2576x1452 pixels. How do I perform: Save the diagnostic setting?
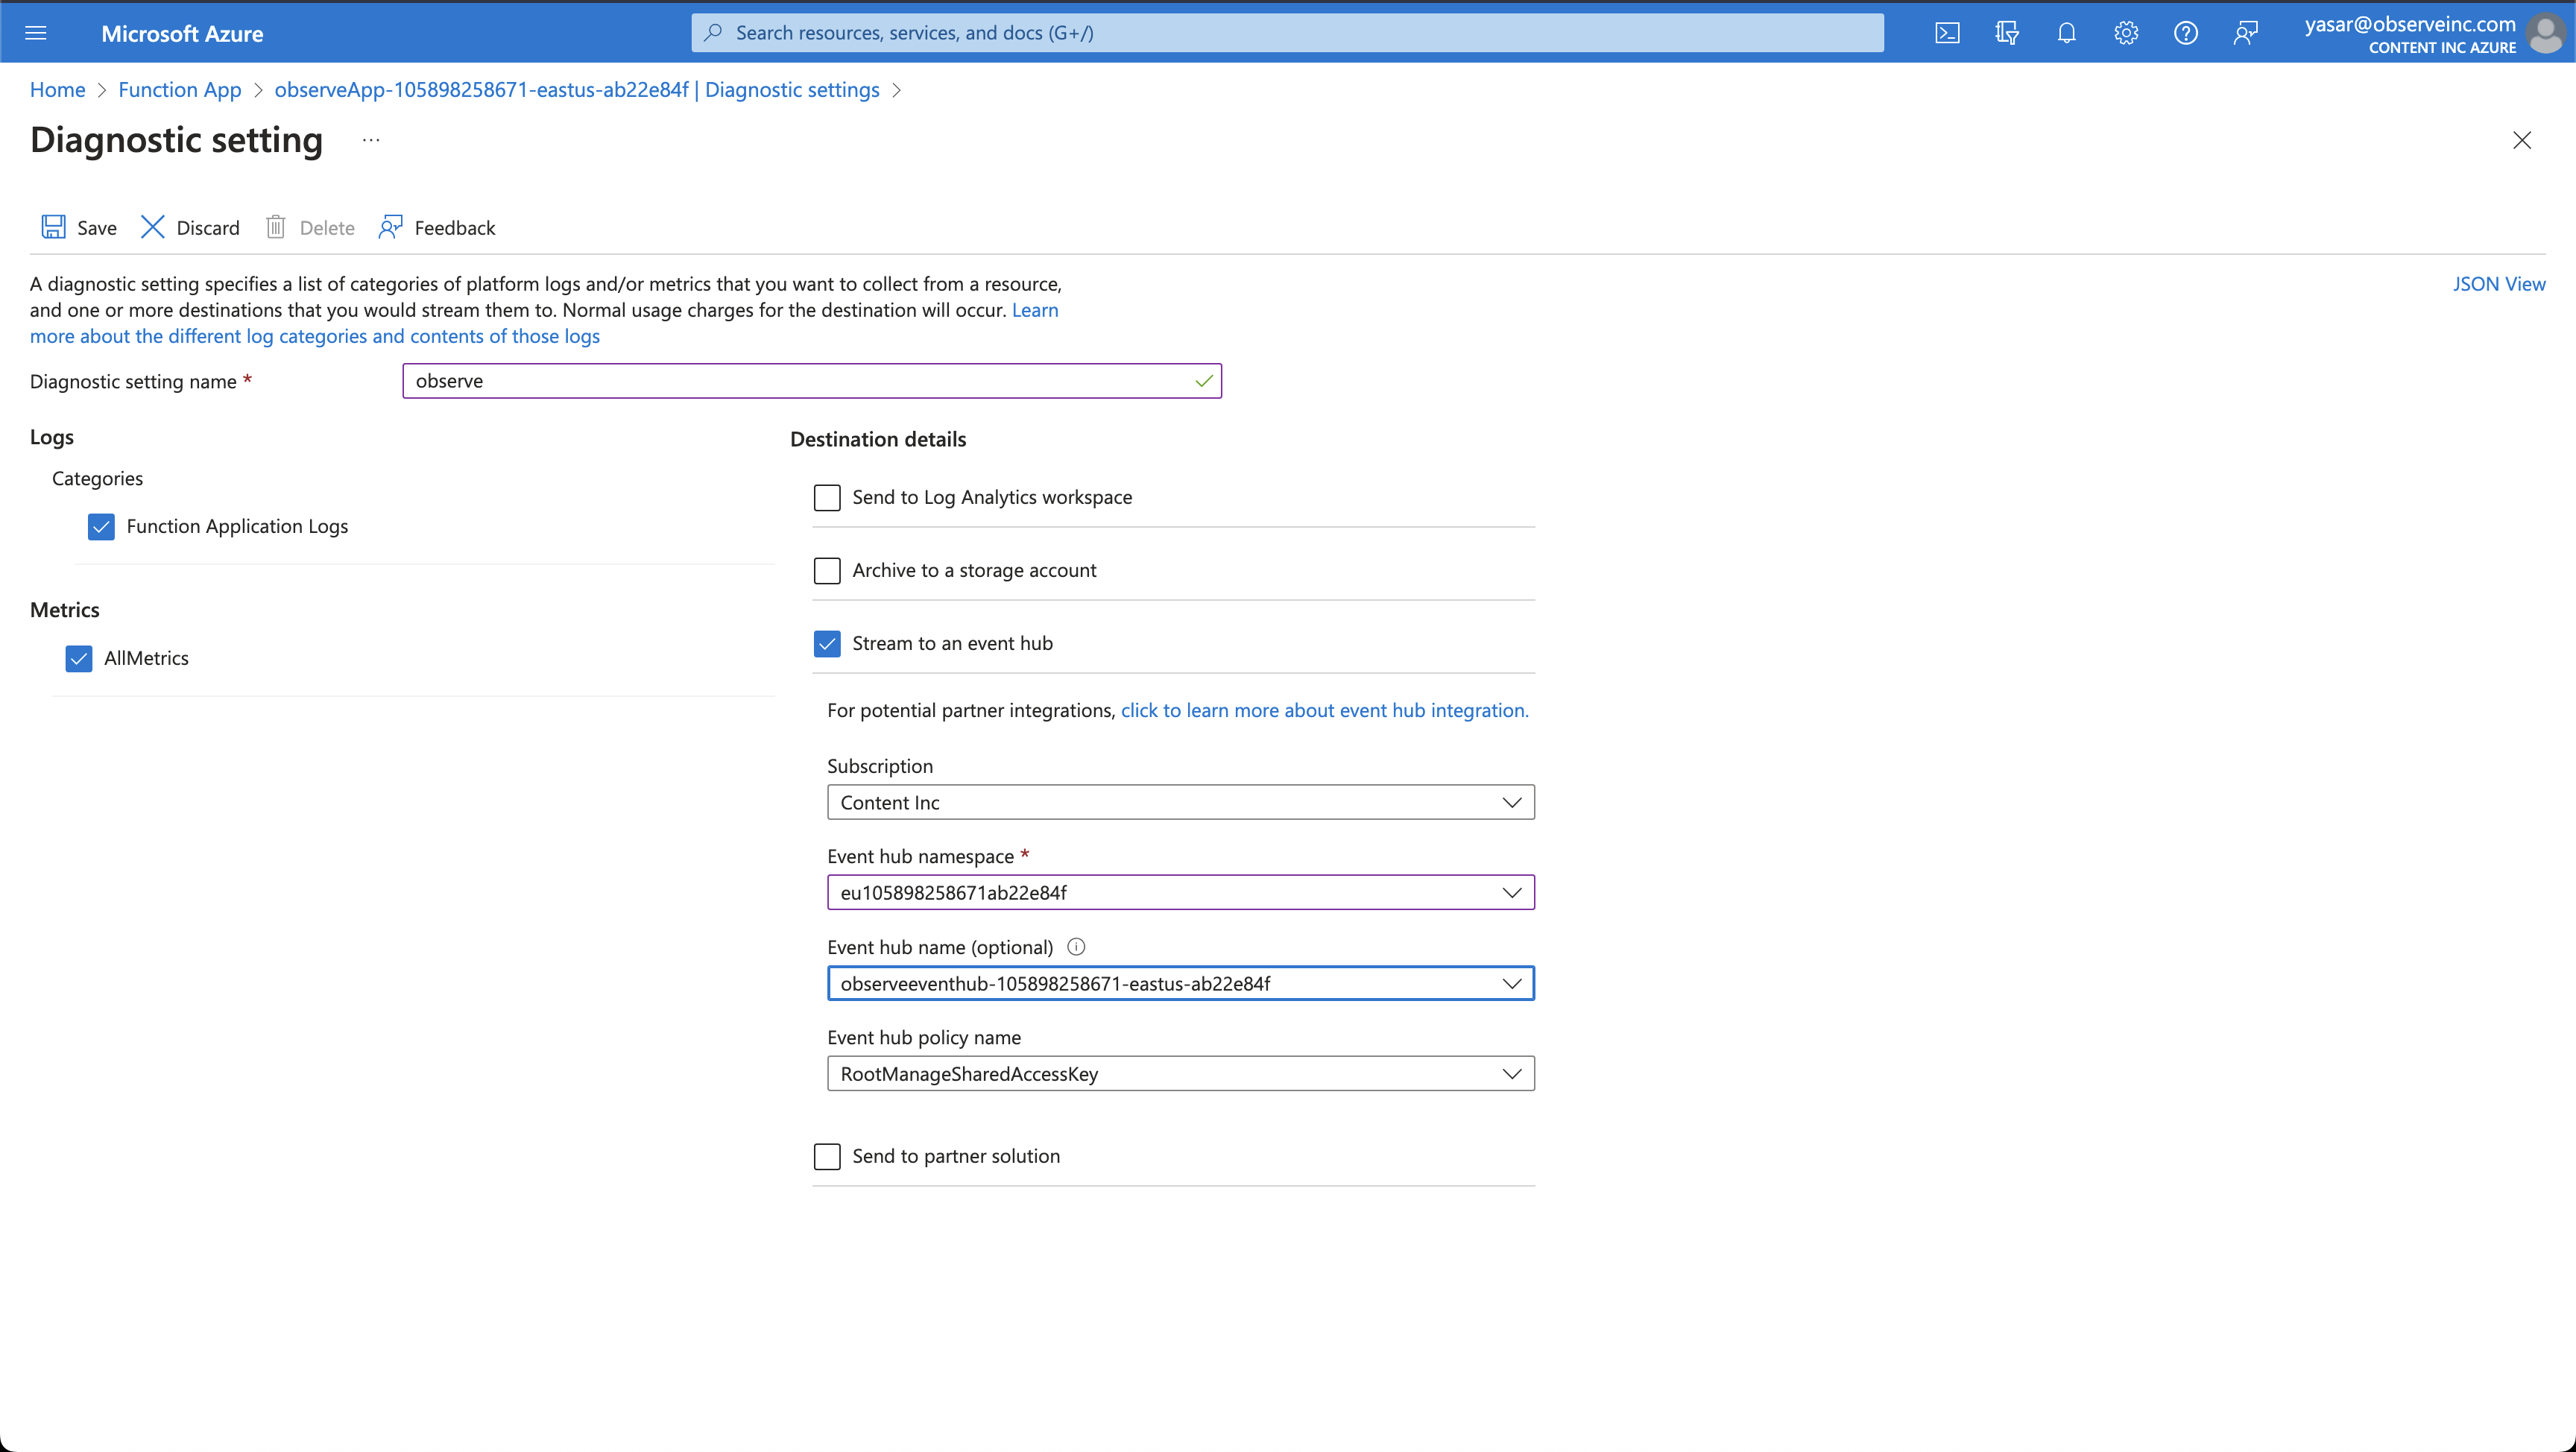(x=79, y=228)
